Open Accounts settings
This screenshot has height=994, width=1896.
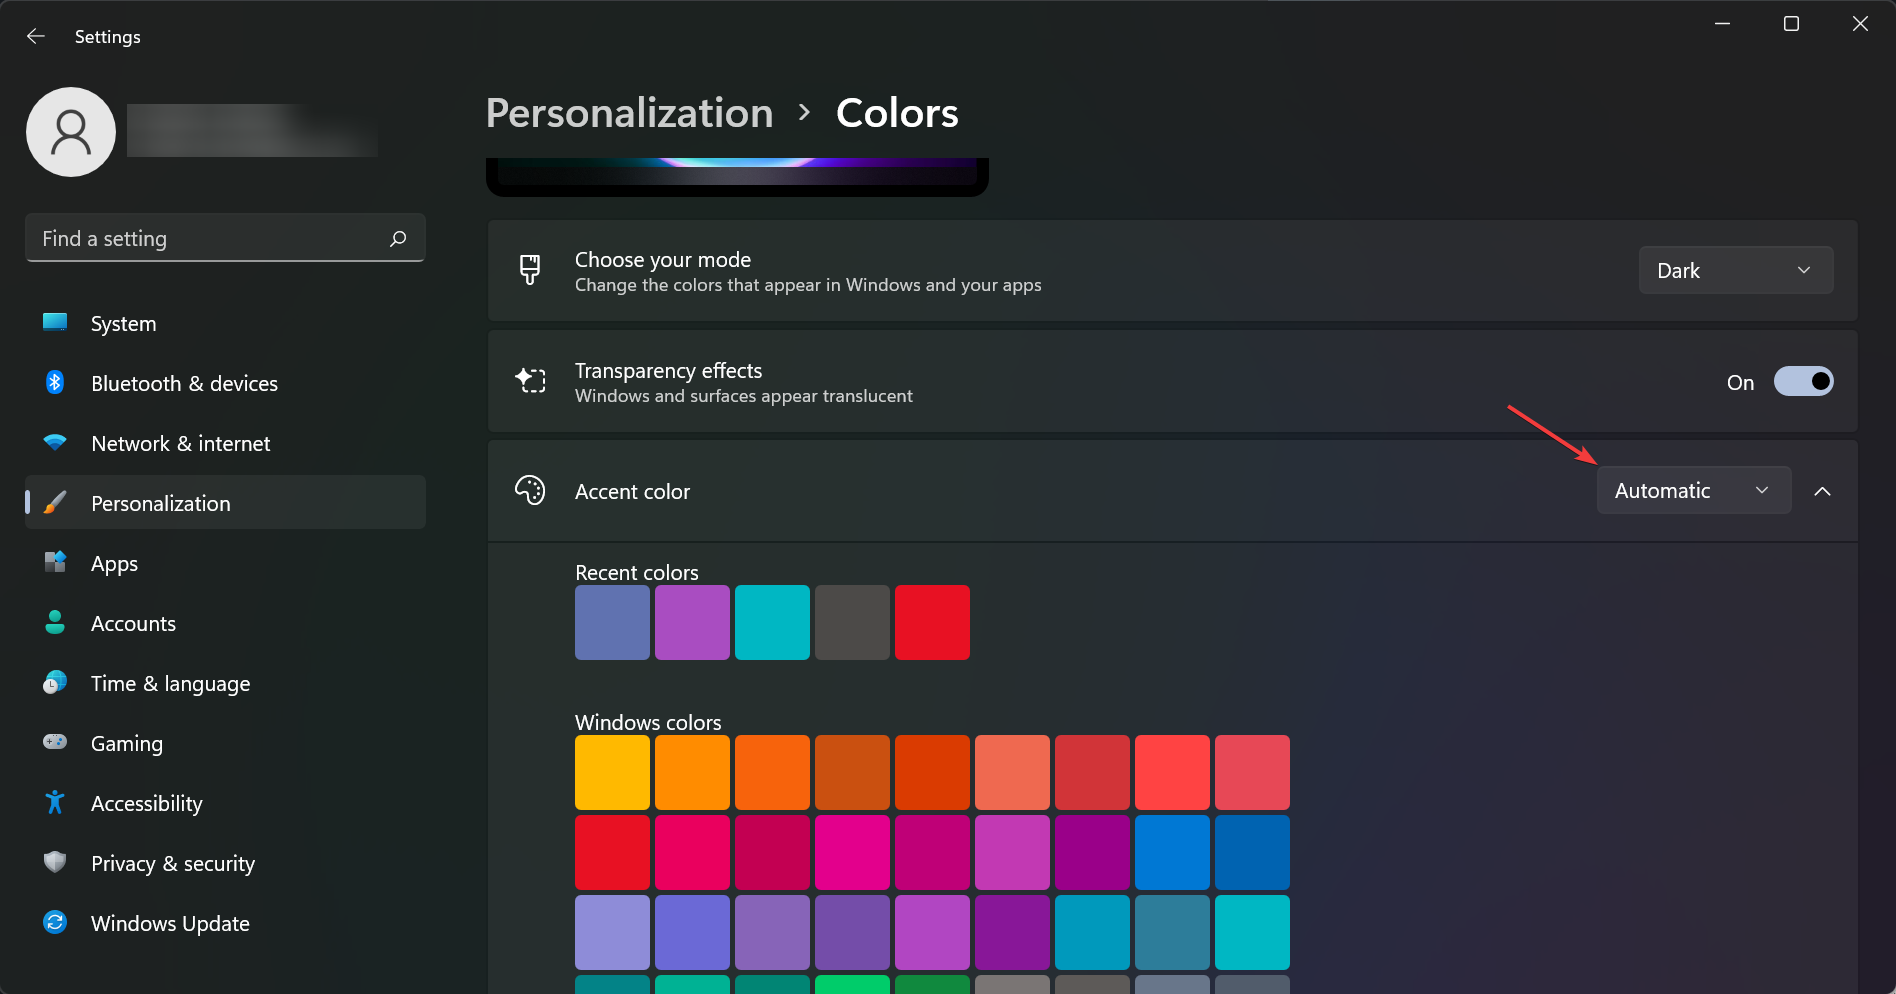tap(132, 623)
